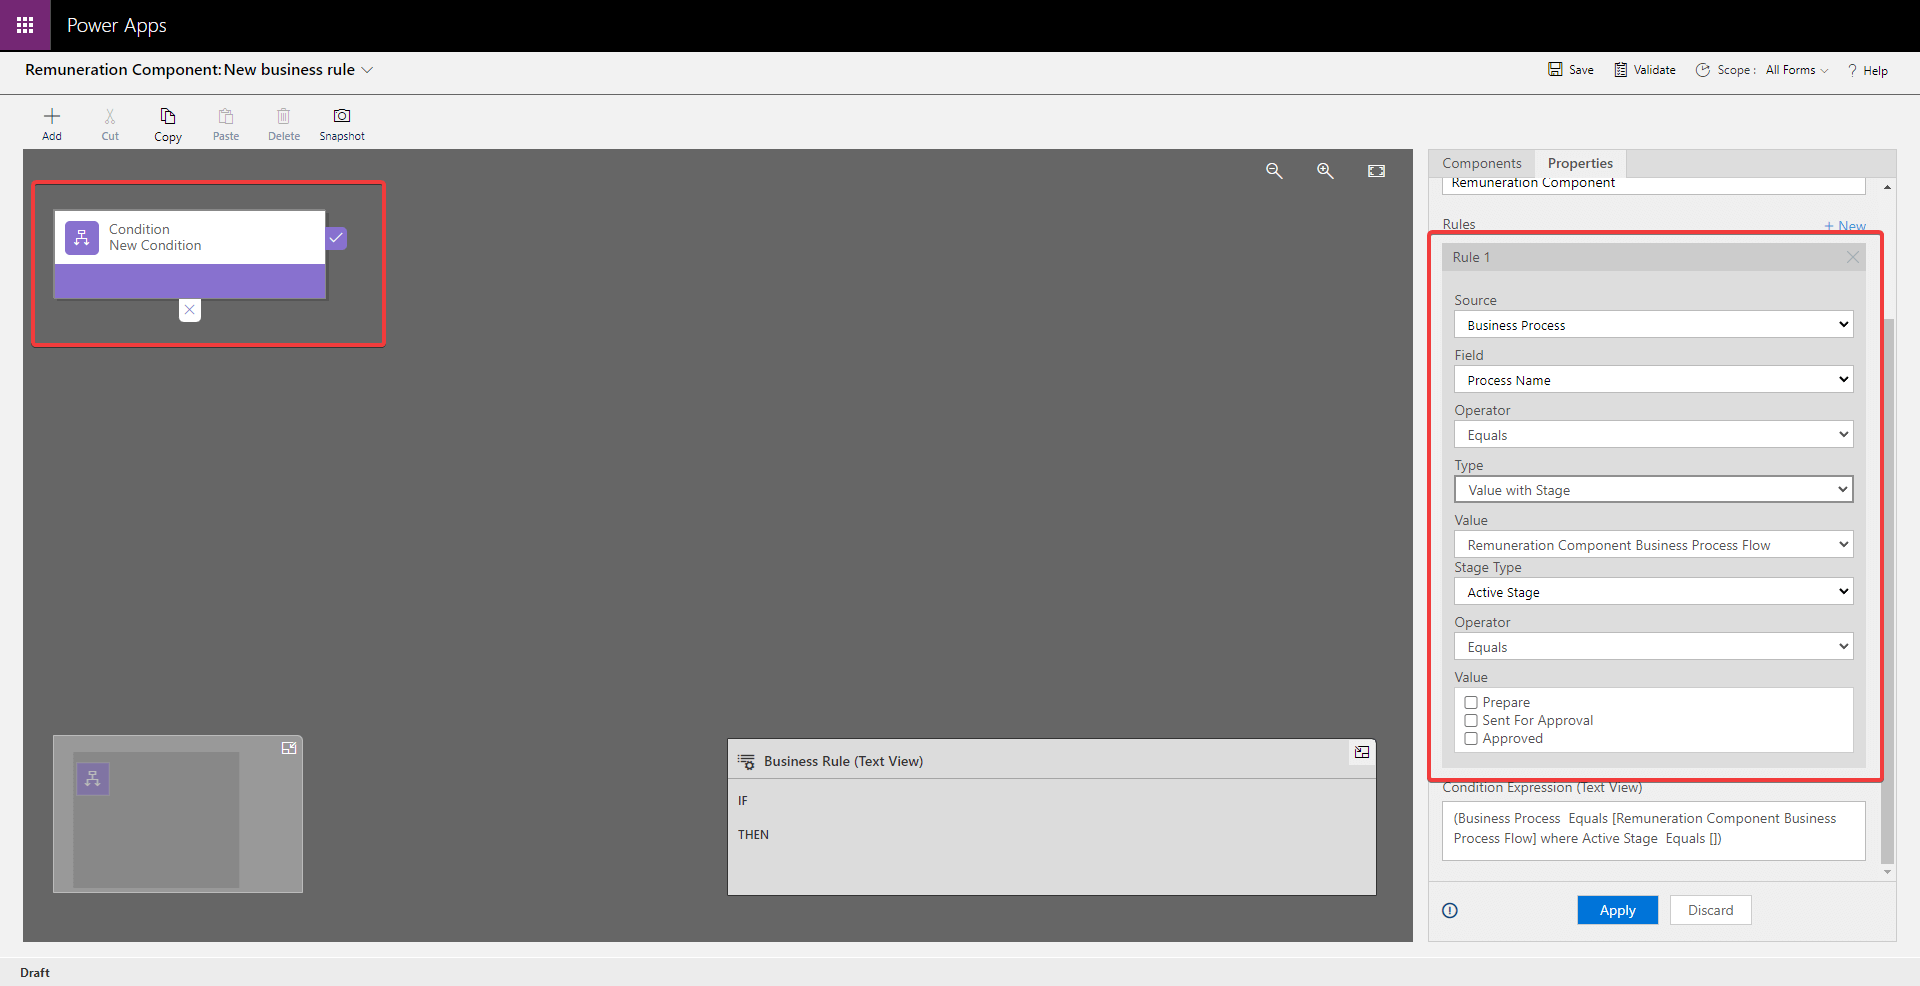The height and width of the screenshot is (986, 1920).
Task: Check the Approved stage checkbox
Action: click(x=1471, y=739)
